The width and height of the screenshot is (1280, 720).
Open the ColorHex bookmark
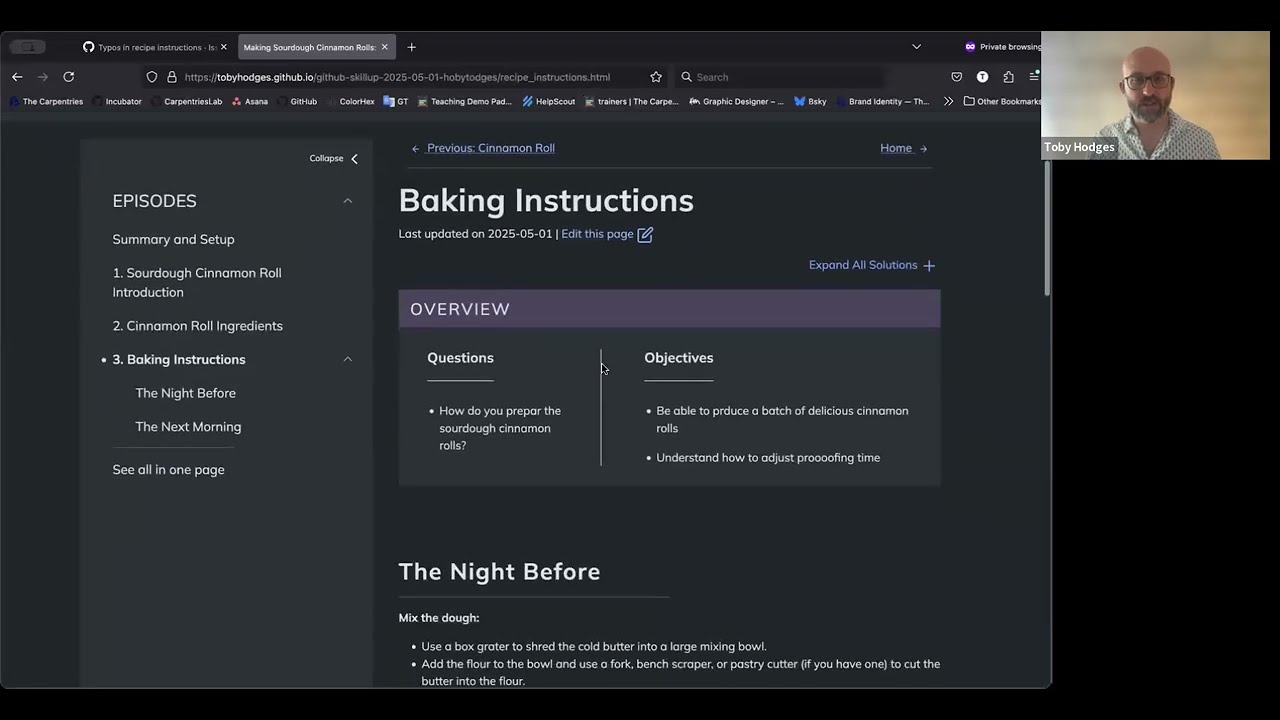[350, 101]
